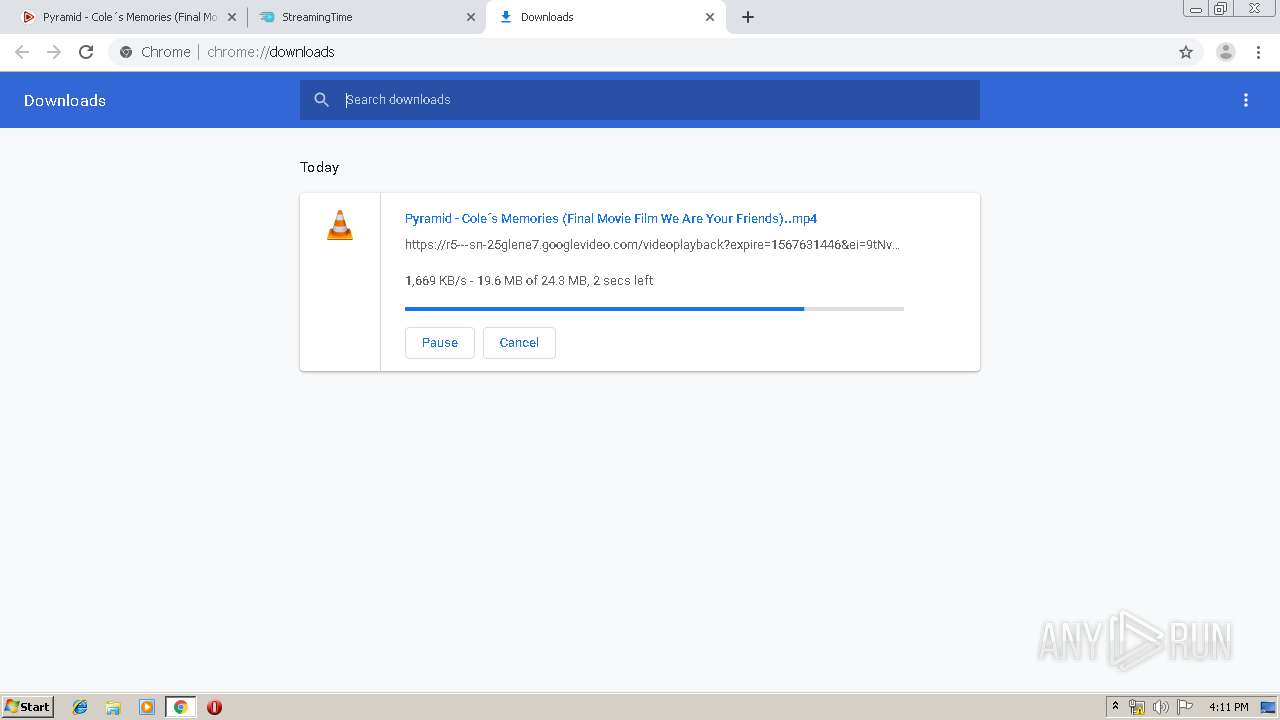Open the media player taskbar icon
1280x720 pixels.
click(x=146, y=707)
